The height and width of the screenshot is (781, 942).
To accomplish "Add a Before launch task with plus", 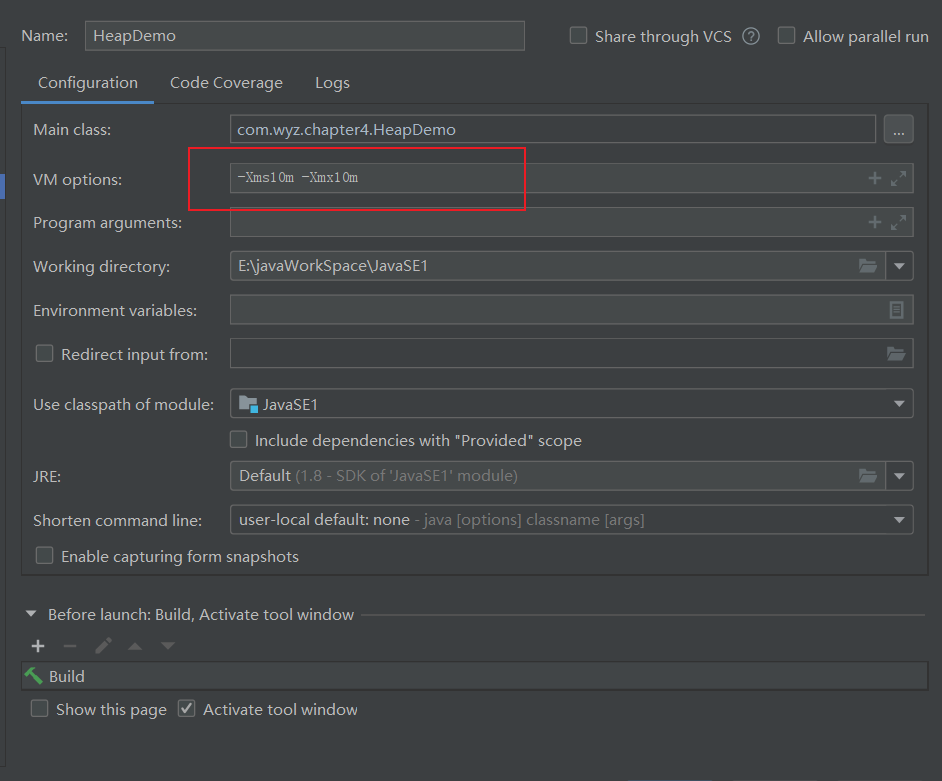I will tap(38, 646).
